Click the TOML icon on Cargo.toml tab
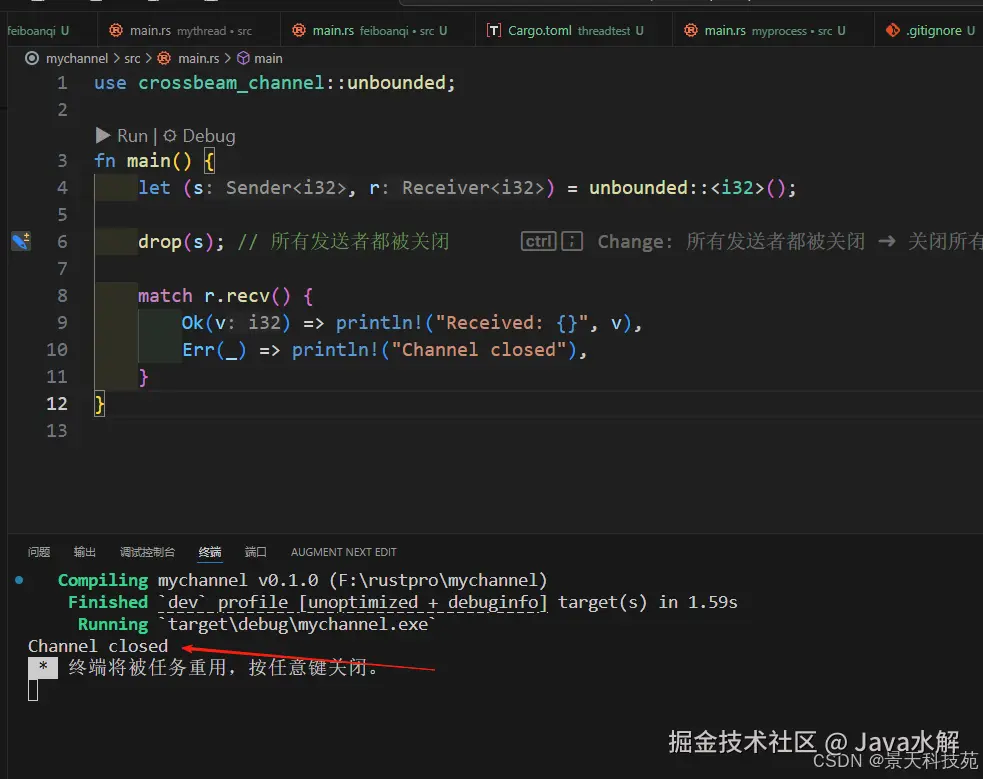Image resolution: width=983 pixels, height=779 pixels. pyautogui.click(x=493, y=30)
